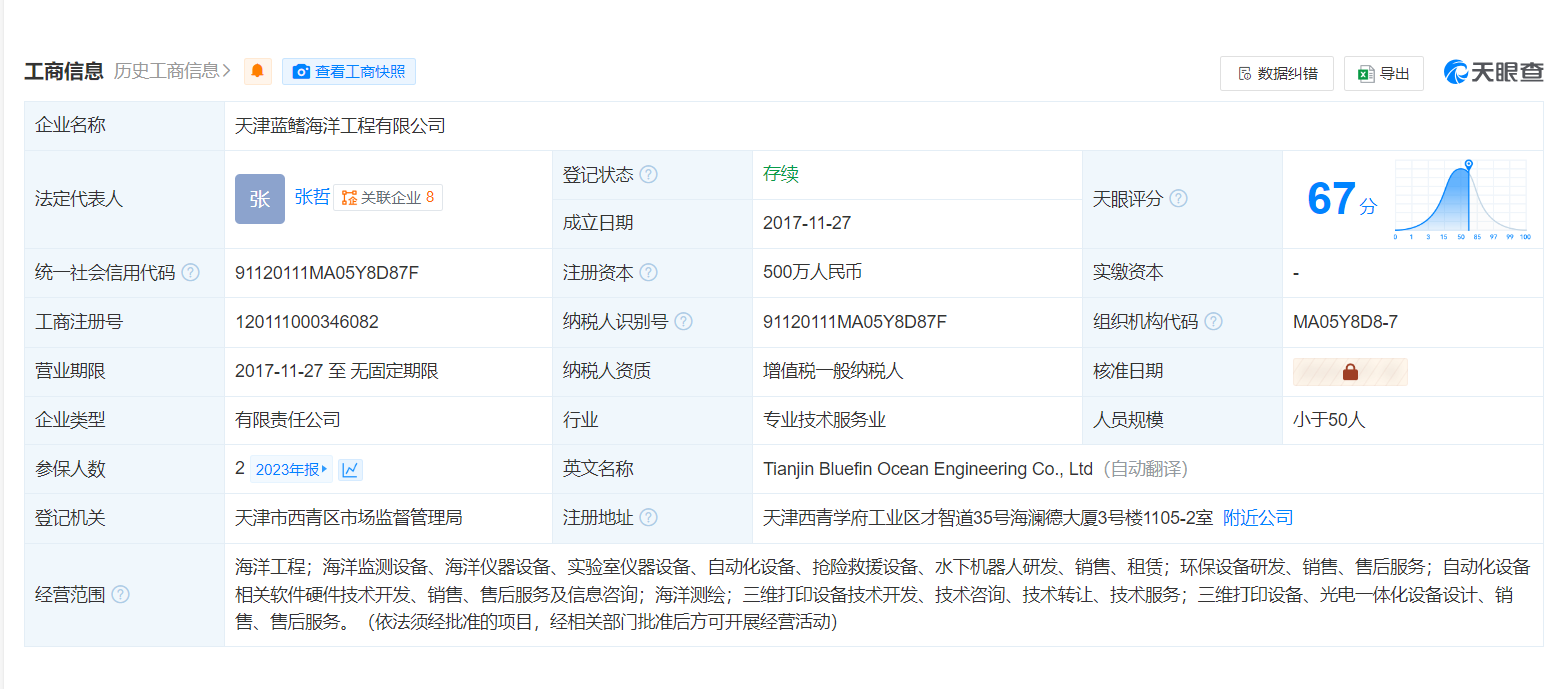Click help icon next to 注册资本
The height and width of the screenshot is (689, 1561).
tap(649, 273)
